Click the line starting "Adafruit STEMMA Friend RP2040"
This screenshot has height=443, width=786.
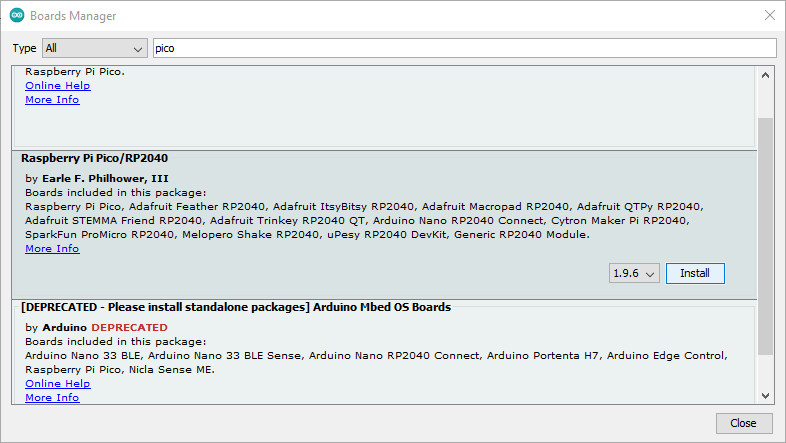tap(357, 220)
